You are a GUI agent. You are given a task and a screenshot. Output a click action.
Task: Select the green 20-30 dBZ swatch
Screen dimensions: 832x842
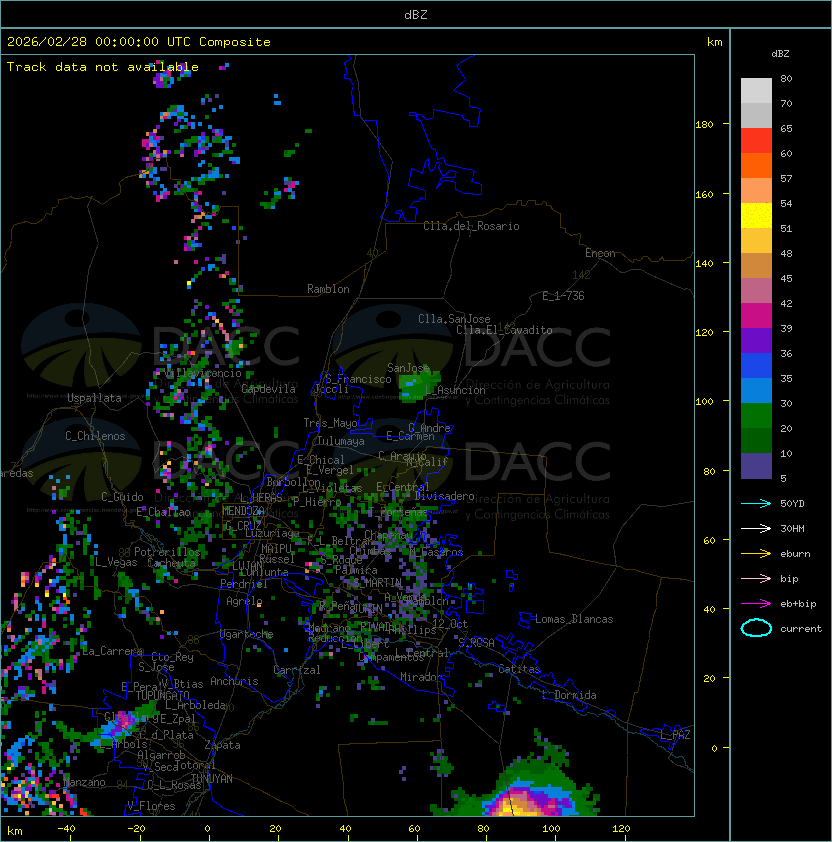click(x=756, y=416)
